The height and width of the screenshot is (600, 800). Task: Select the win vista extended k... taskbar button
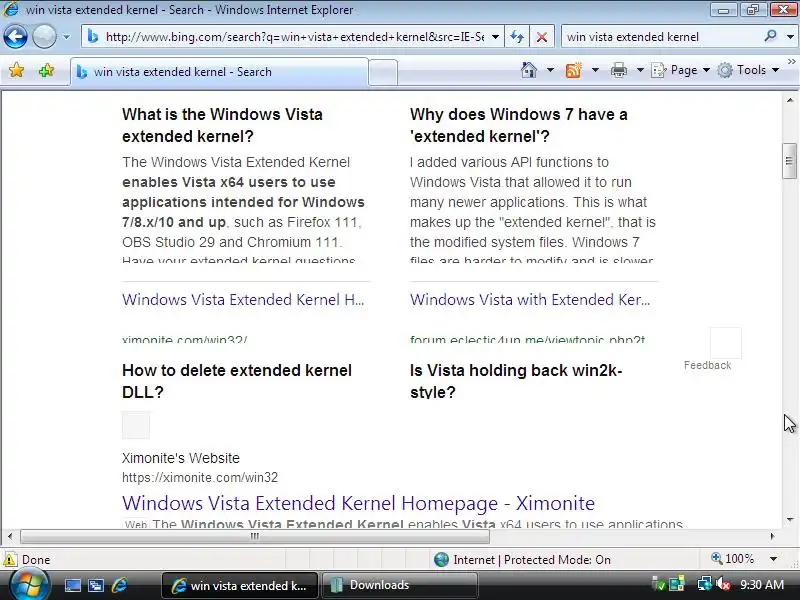(240, 585)
